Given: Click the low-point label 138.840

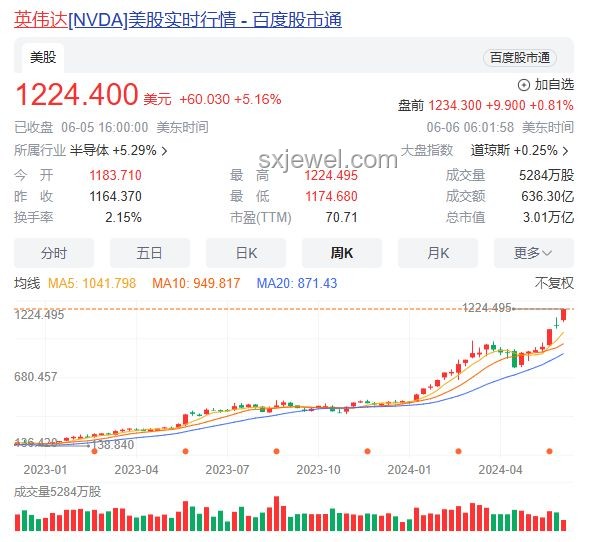Looking at the screenshot, I should 113,445.
